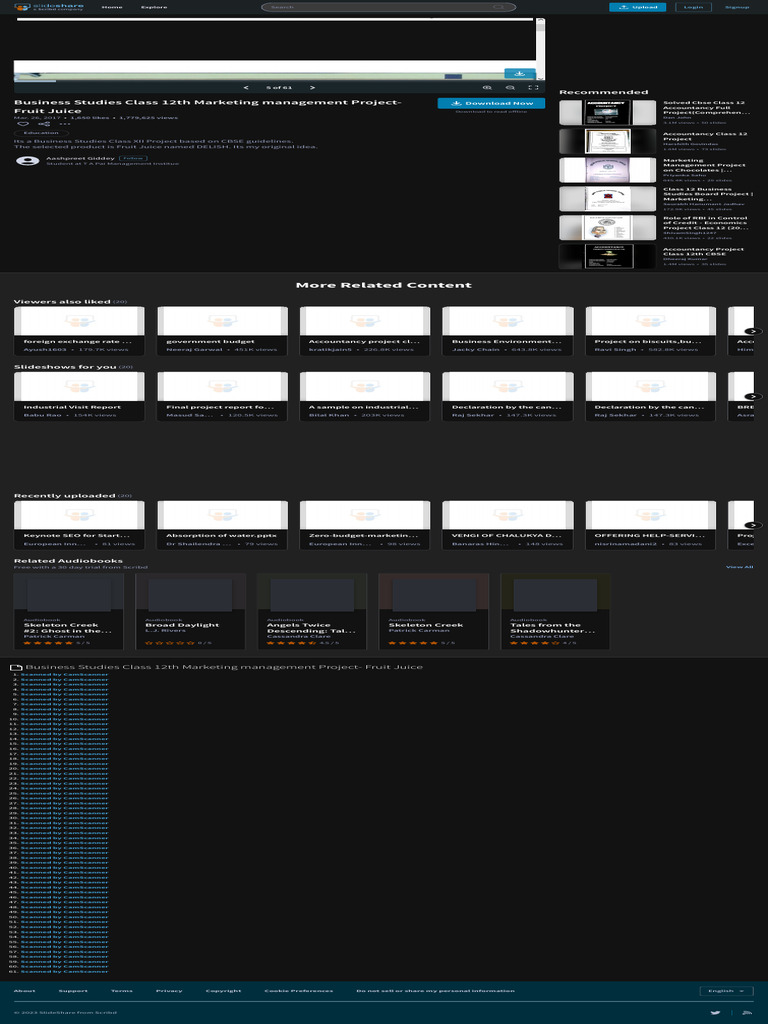The width and height of the screenshot is (768, 1024).
Task: Click the Upload button
Action: click(637, 7)
